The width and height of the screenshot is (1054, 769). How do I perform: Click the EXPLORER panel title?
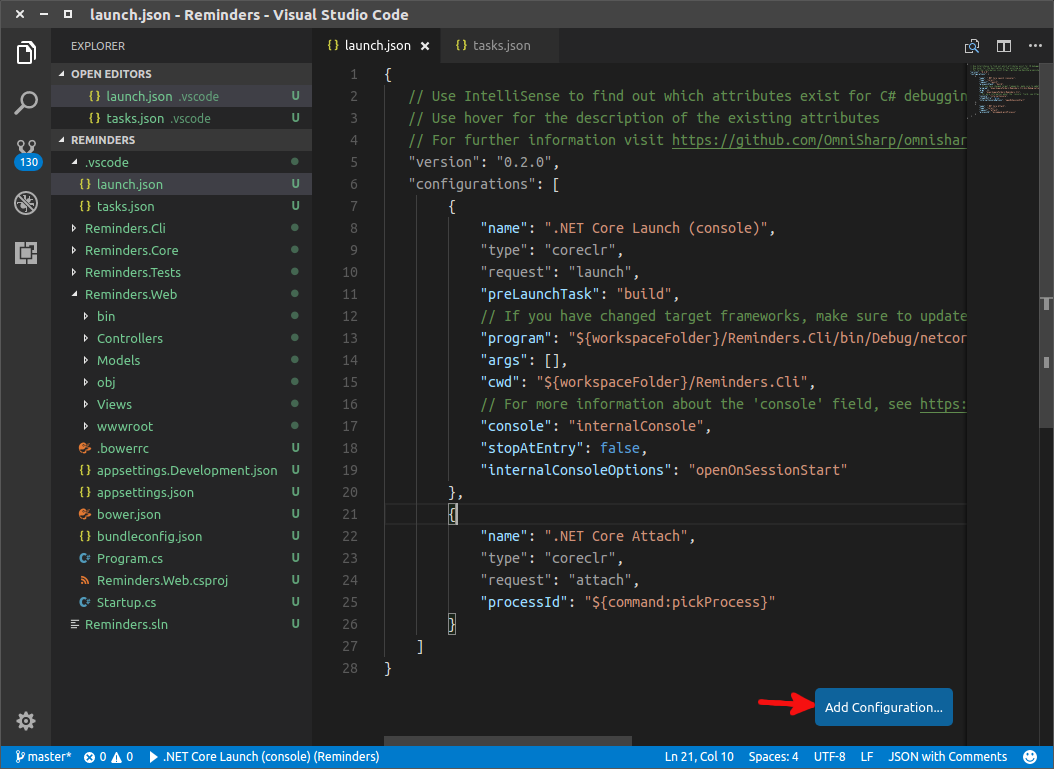click(98, 46)
